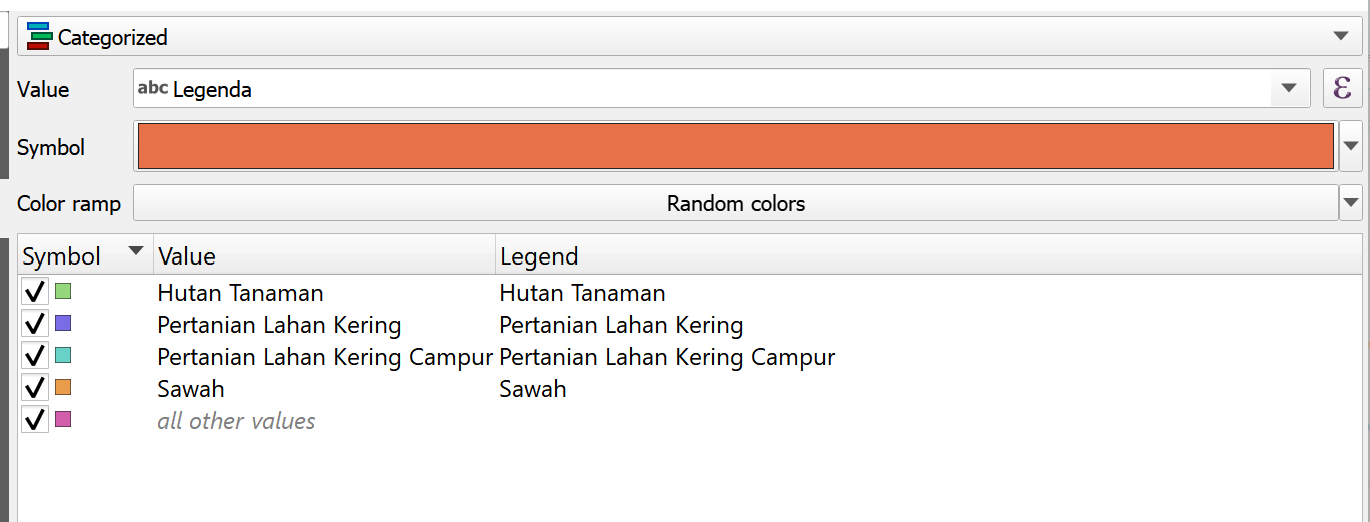Click the Pertanian Lahan Kering purple symbol
The width and height of the screenshot is (1370, 522).
(63, 324)
